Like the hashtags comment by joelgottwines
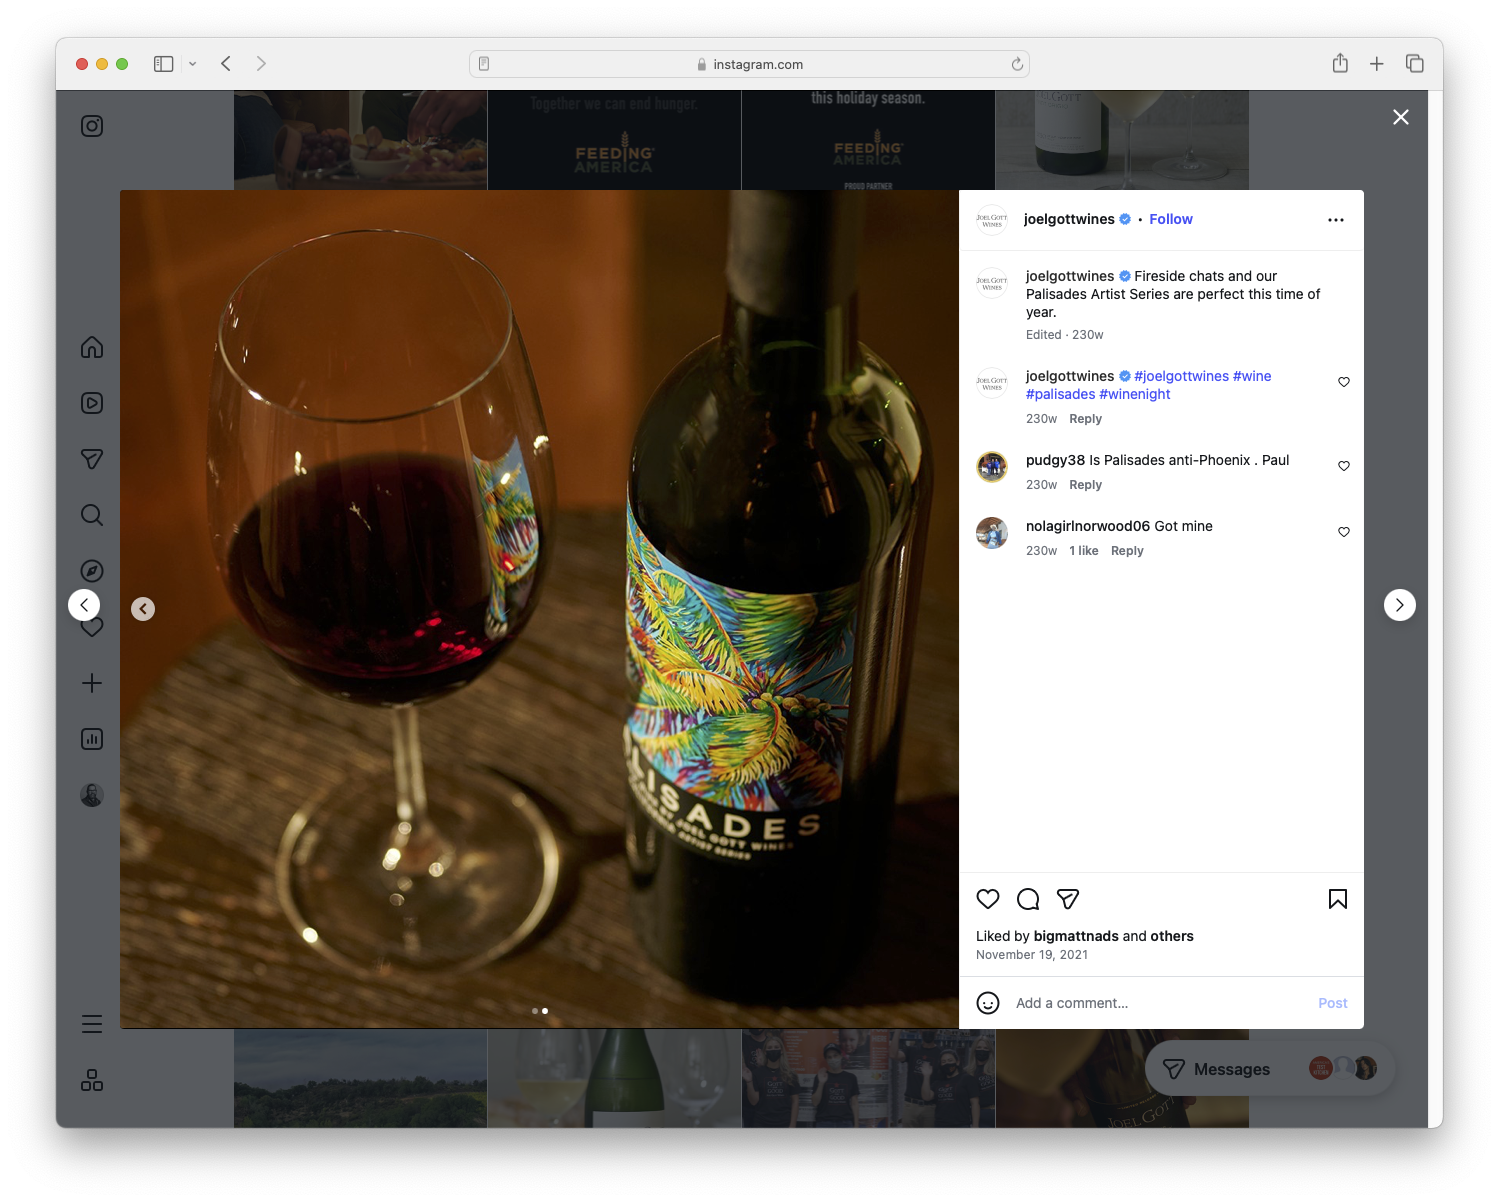This screenshot has height=1202, width=1499. 1344,382
